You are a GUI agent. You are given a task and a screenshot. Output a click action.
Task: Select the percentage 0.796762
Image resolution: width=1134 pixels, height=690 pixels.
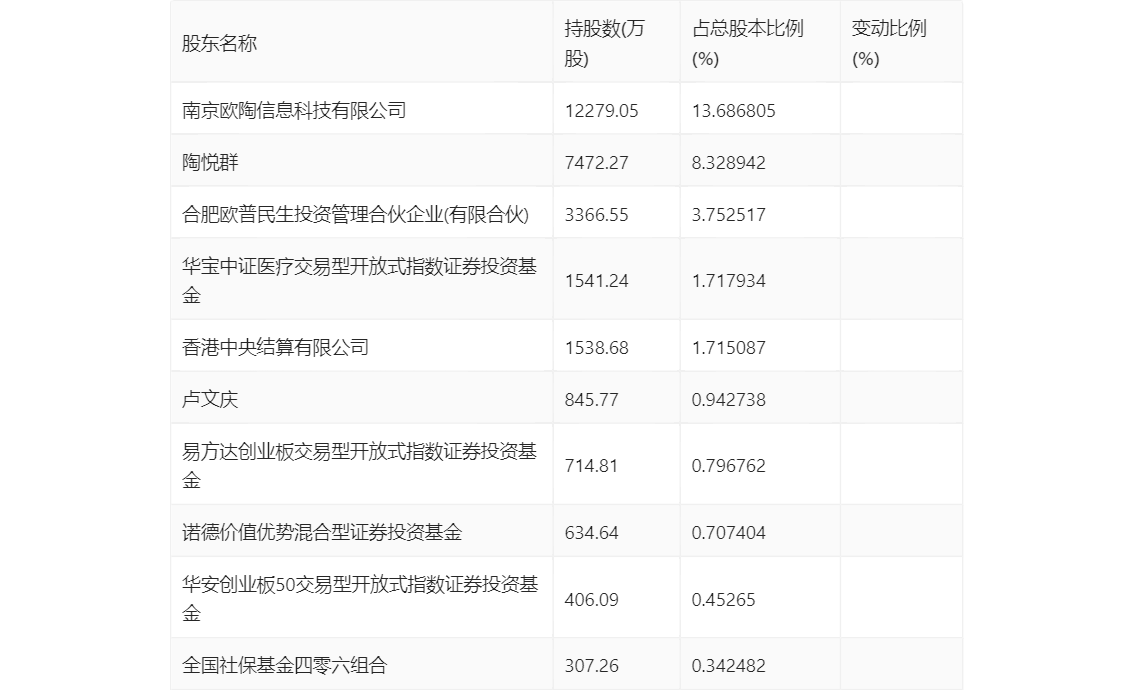pyautogui.click(x=728, y=466)
